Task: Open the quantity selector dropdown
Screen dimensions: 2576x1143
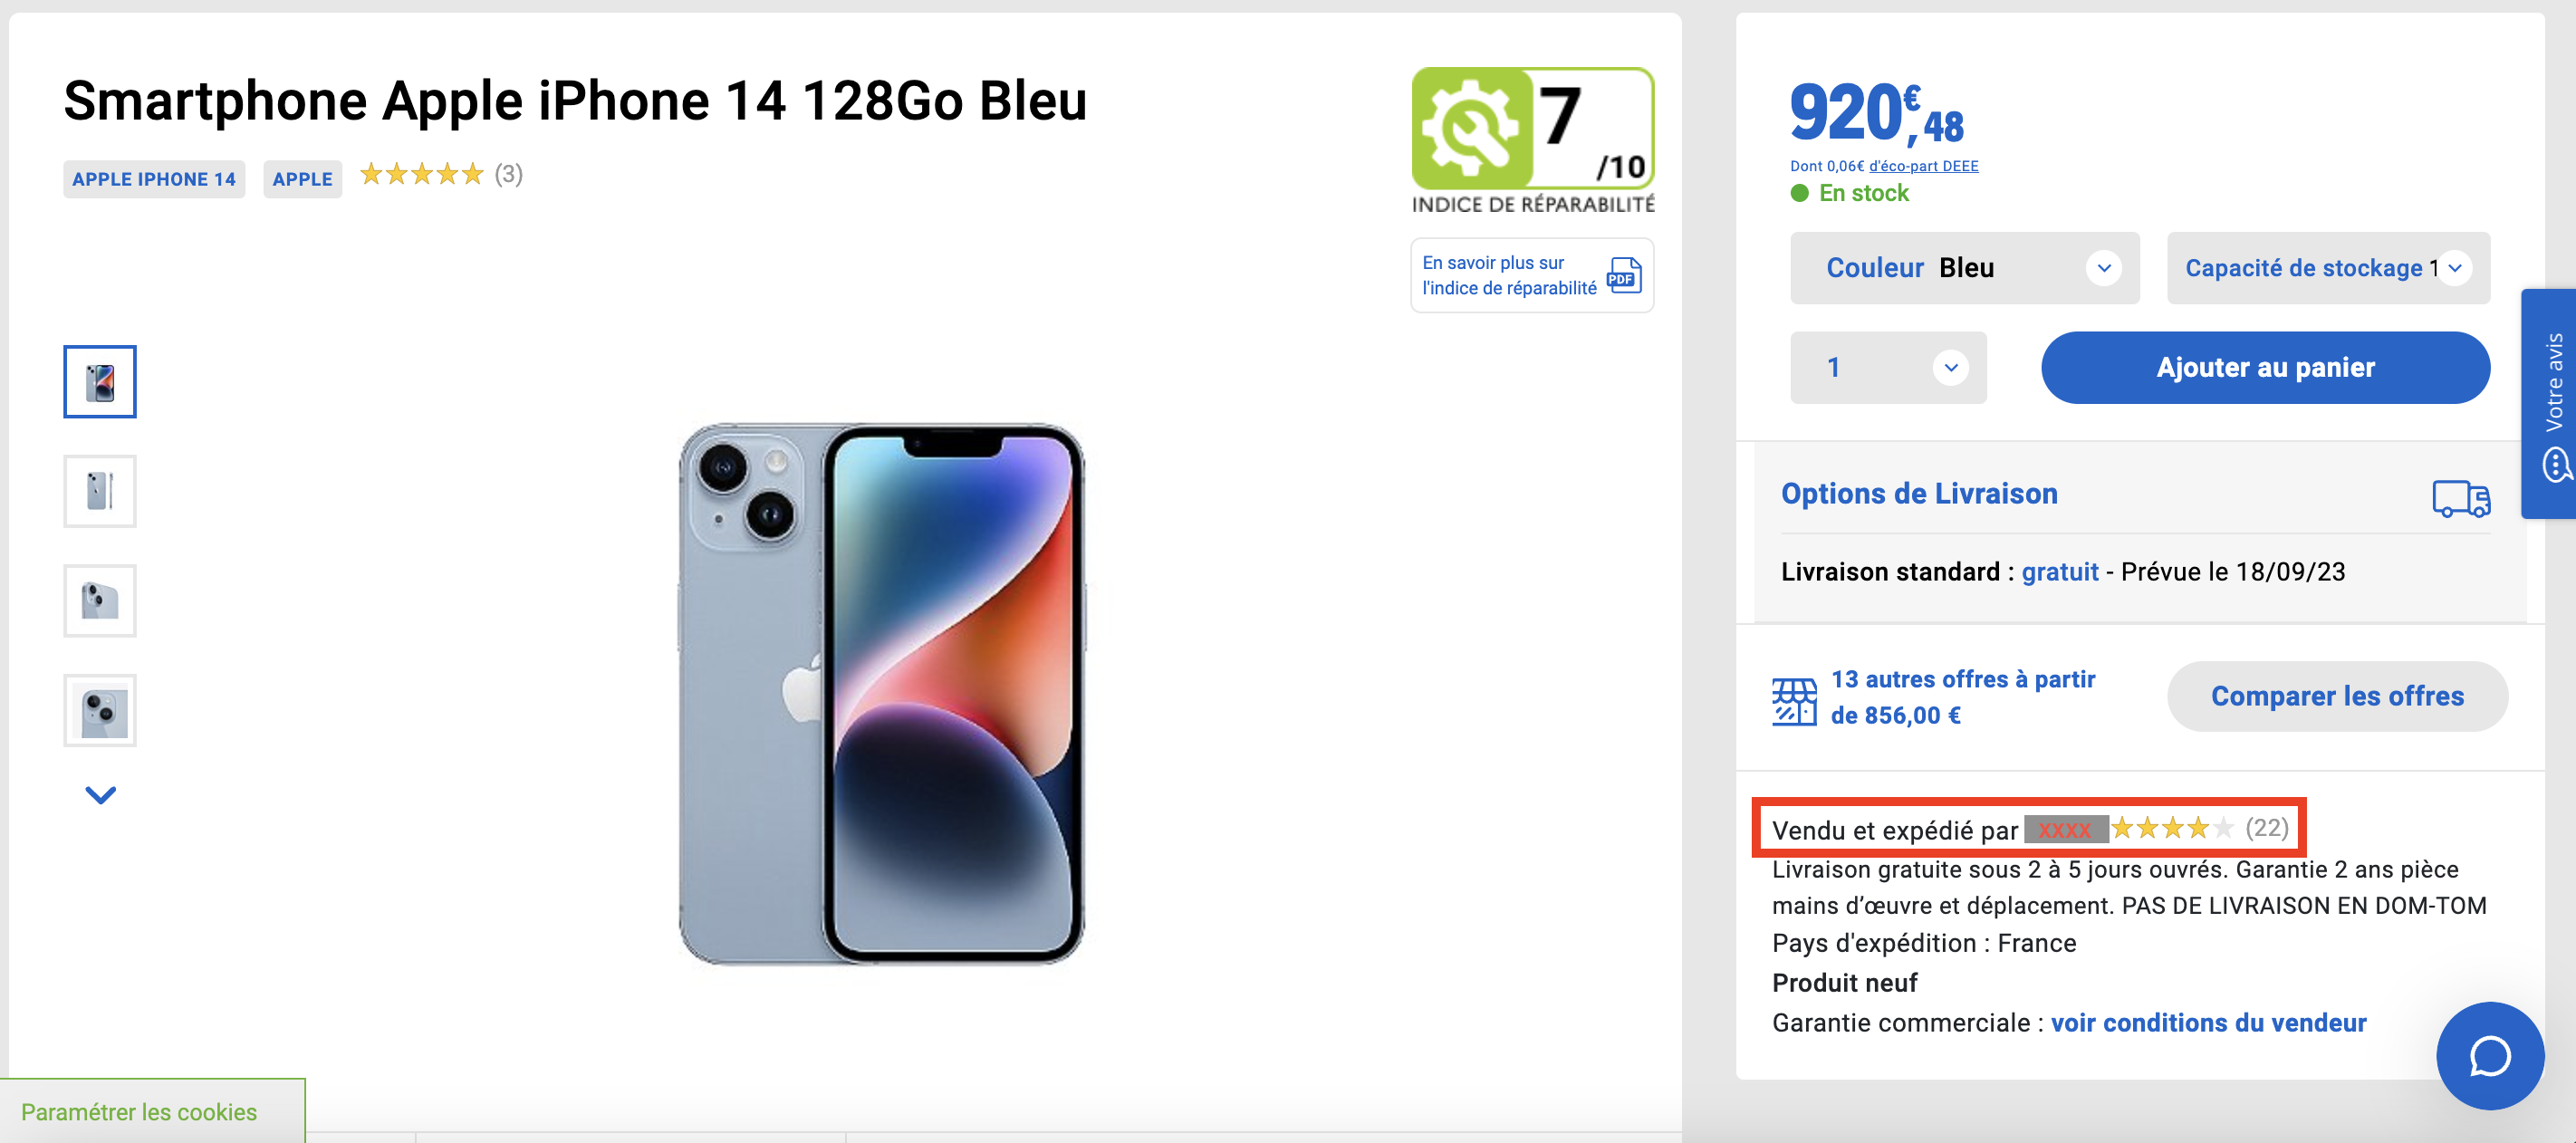Action: pos(1887,367)
